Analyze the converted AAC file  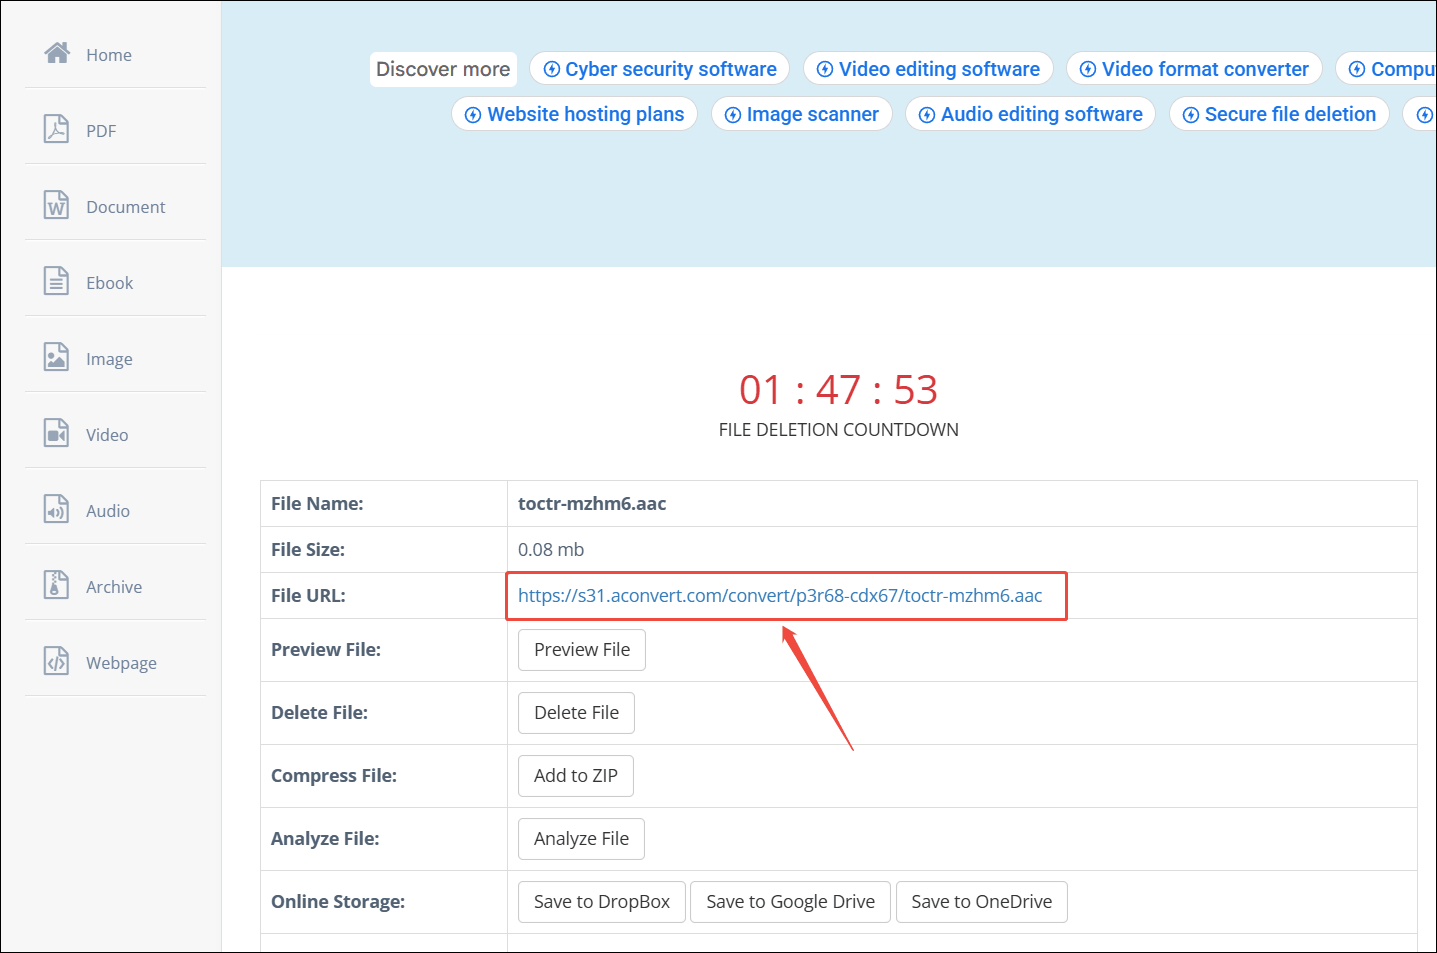(581, 838)
